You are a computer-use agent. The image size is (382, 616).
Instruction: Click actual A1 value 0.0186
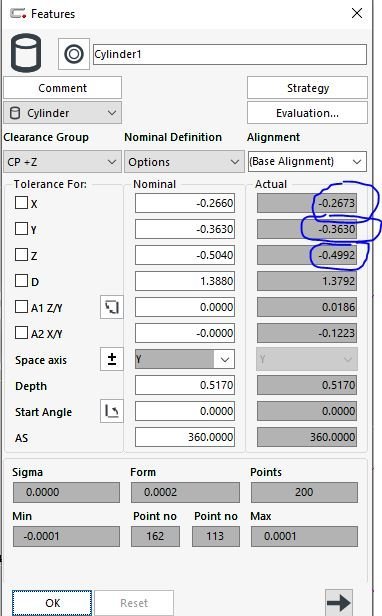coord(307,307)
